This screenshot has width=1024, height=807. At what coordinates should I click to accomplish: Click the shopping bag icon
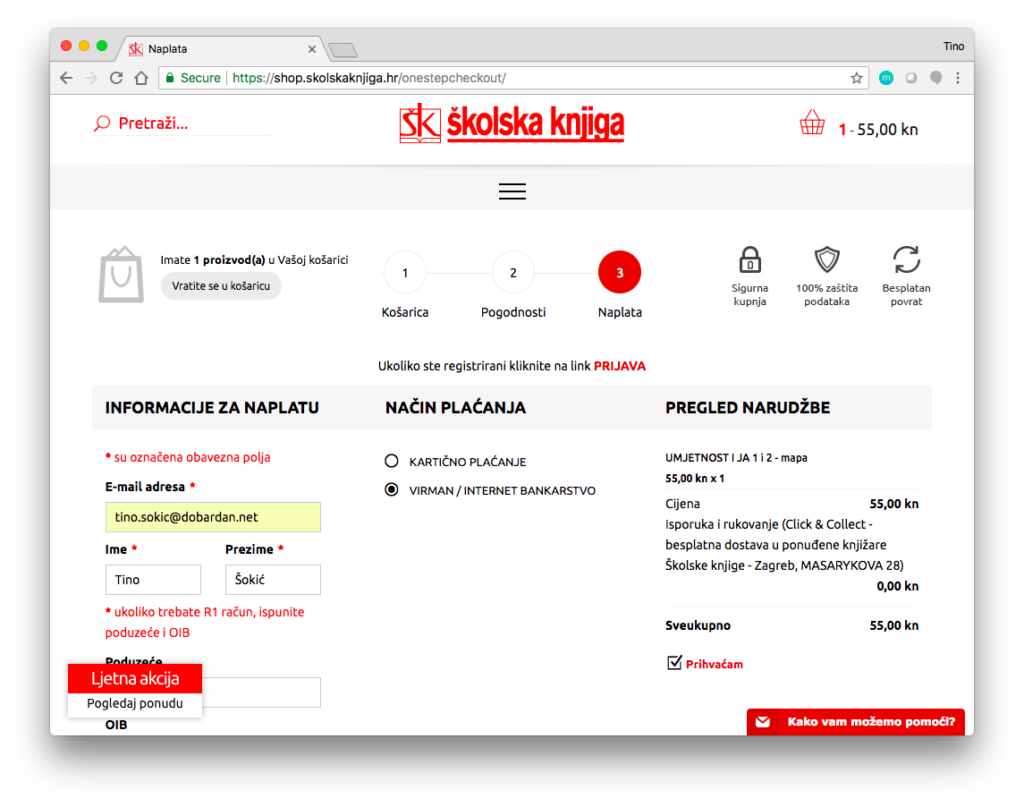[x=120, y=274]
